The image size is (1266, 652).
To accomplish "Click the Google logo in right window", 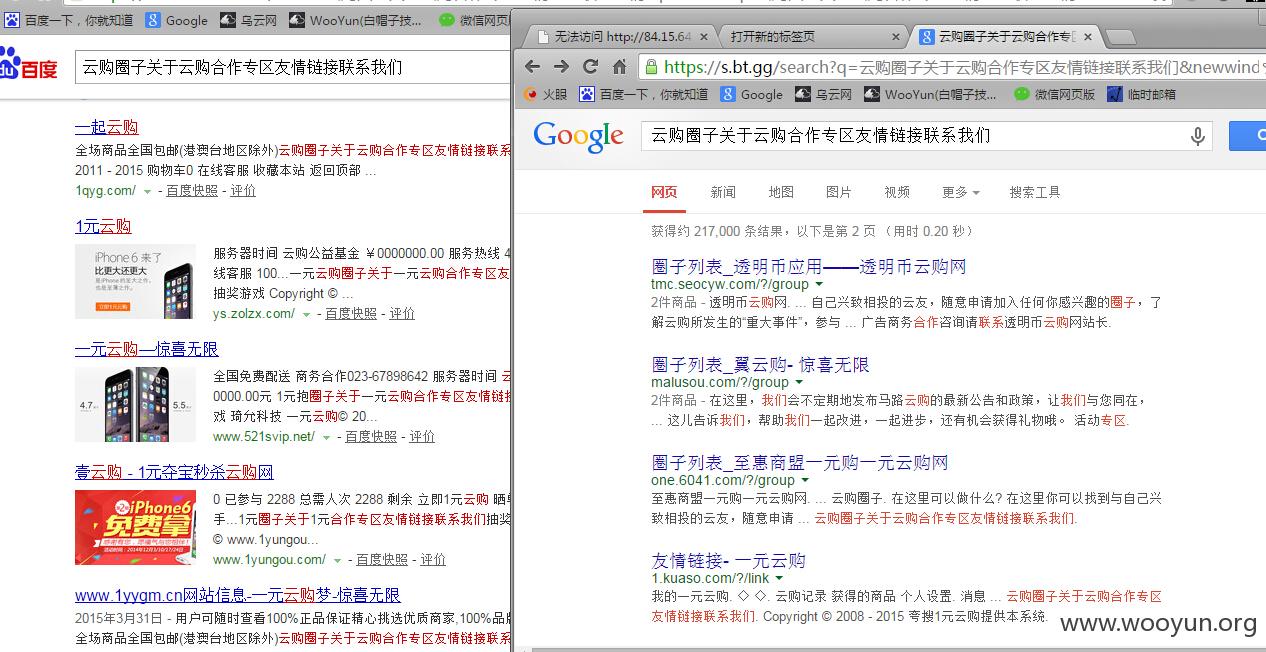I will coord(578,137).
